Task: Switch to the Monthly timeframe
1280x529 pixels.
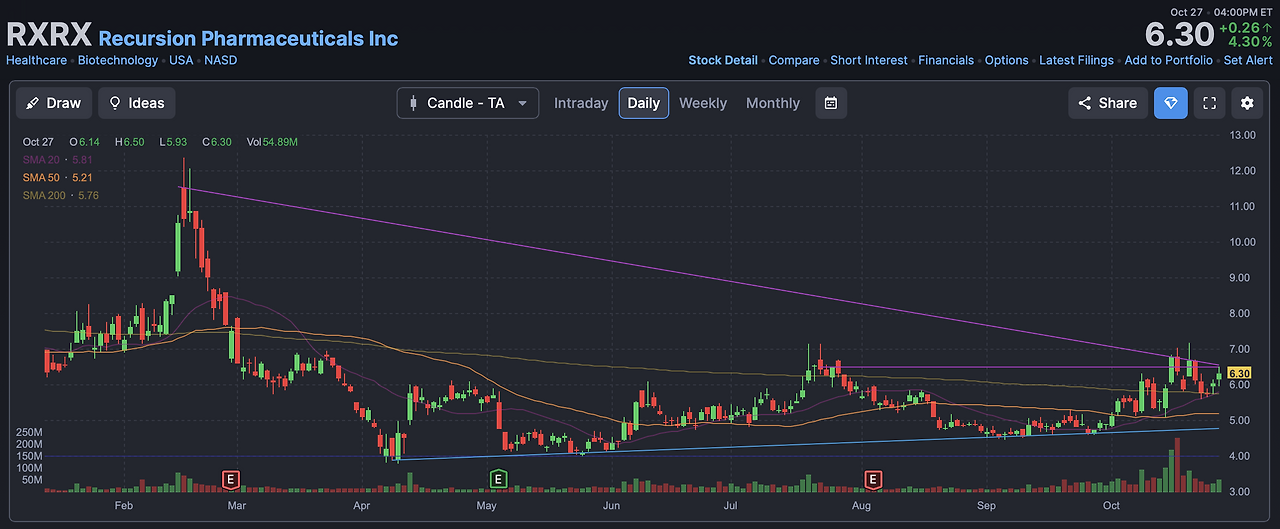Action: tap(773, 103)
